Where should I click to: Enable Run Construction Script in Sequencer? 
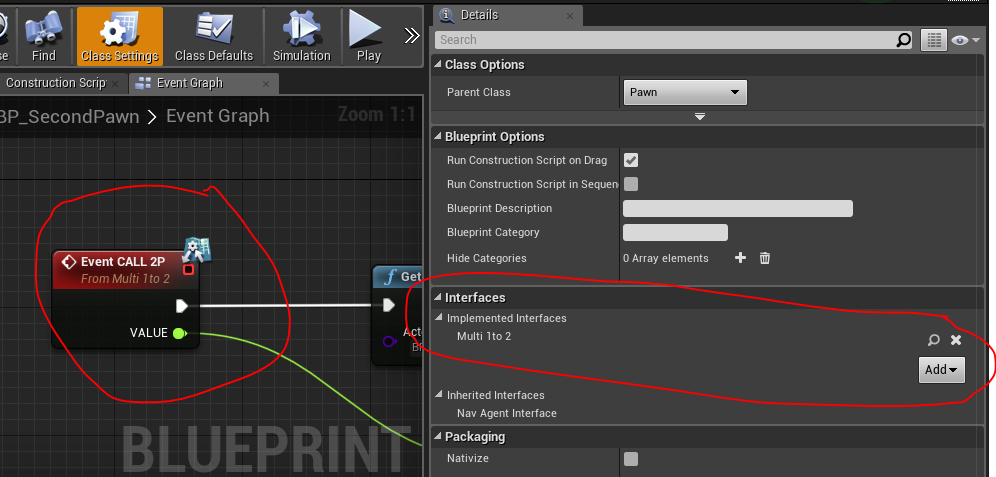pos(631,184)
